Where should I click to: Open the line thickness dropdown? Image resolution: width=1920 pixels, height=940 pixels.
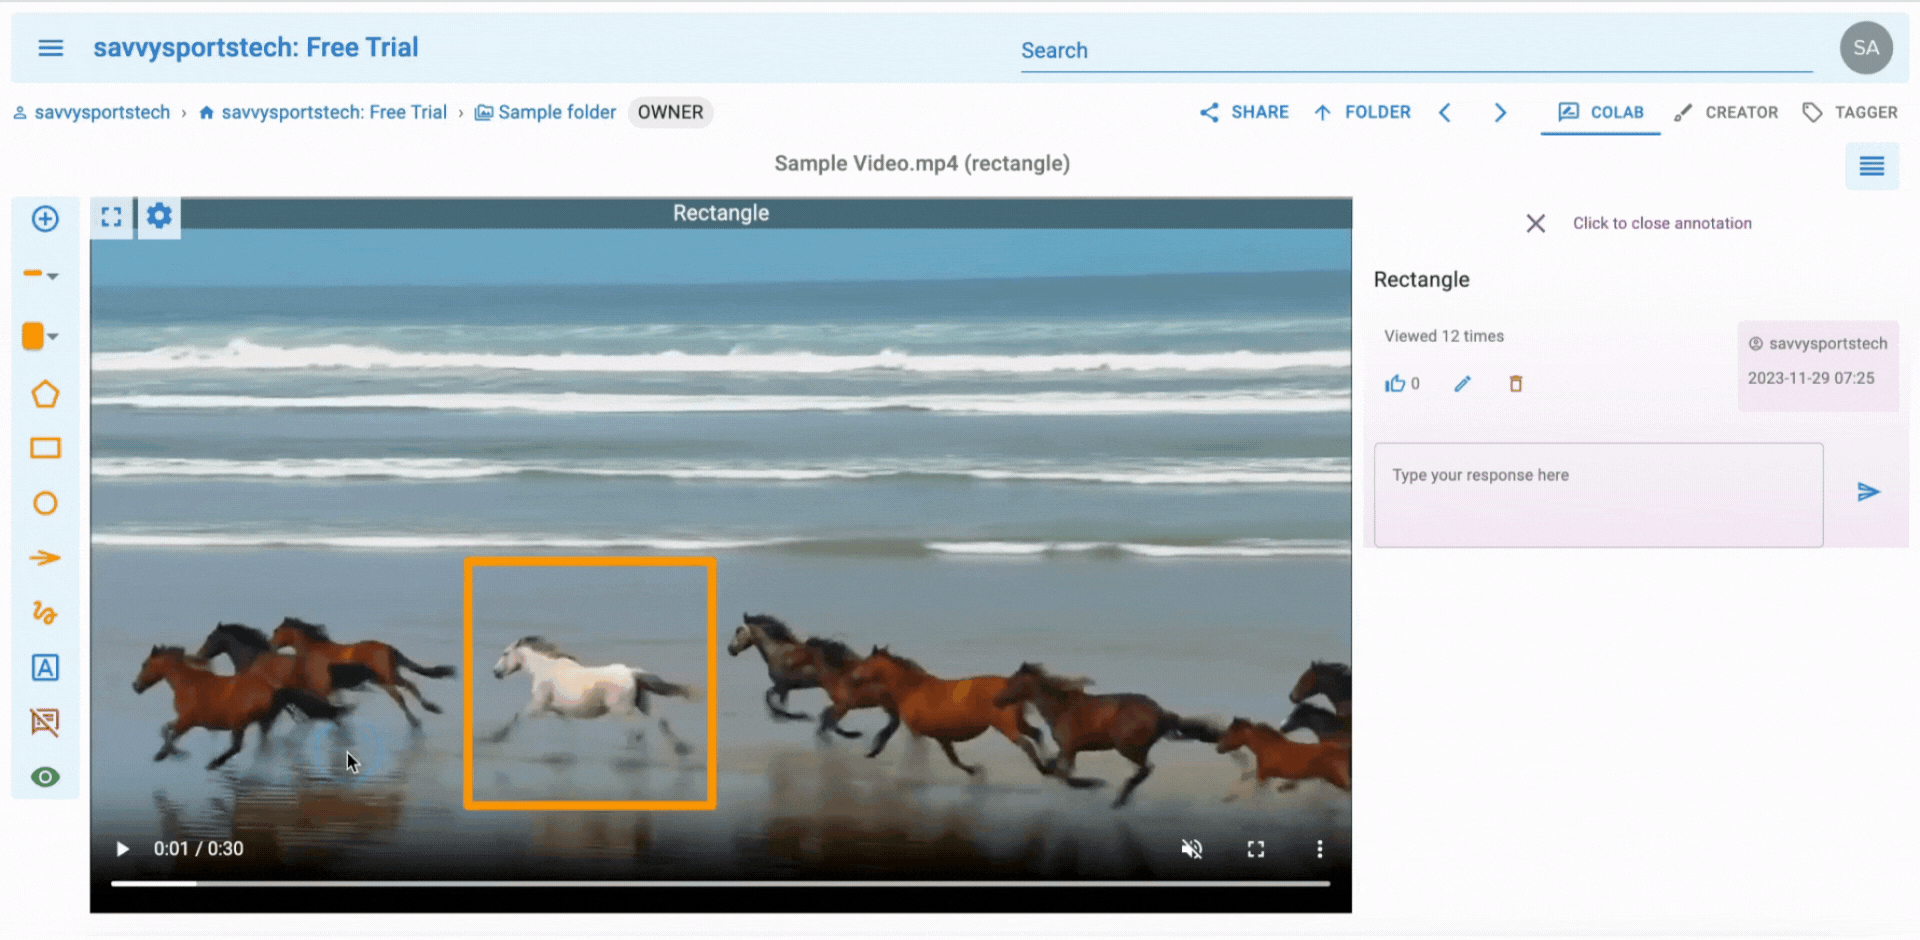(41, 274)
